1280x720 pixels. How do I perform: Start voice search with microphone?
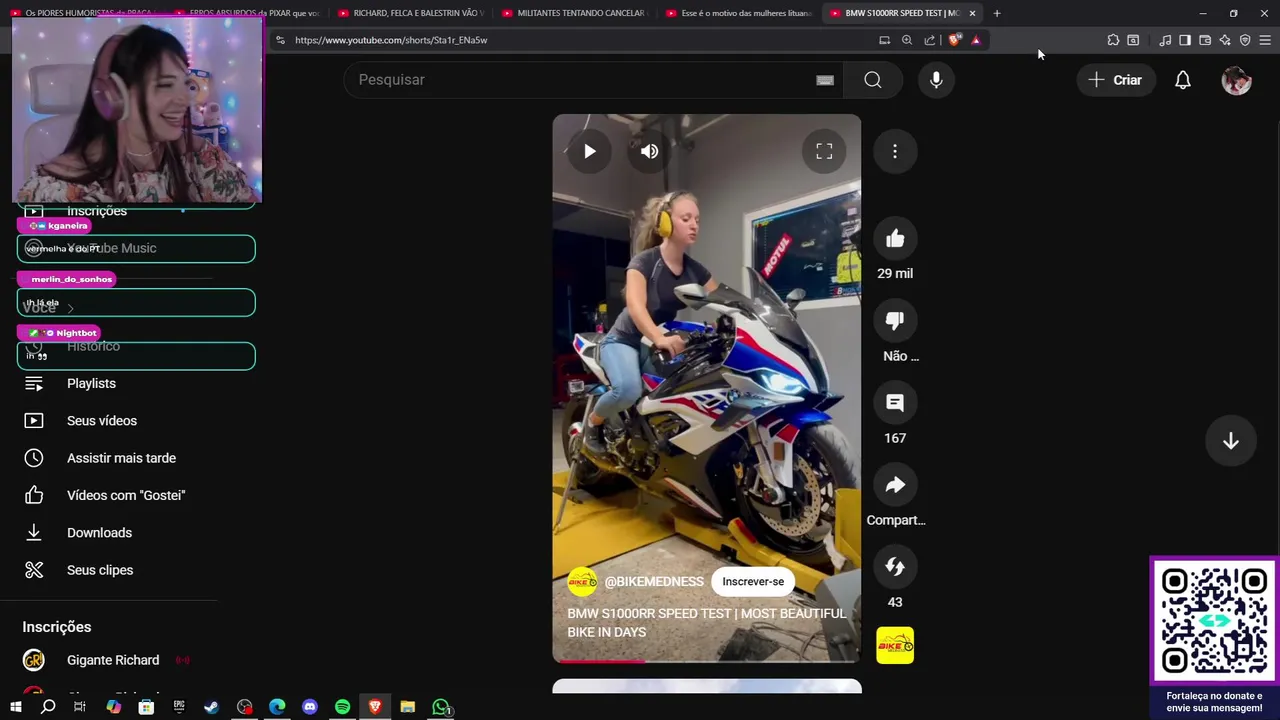(936, 80)
